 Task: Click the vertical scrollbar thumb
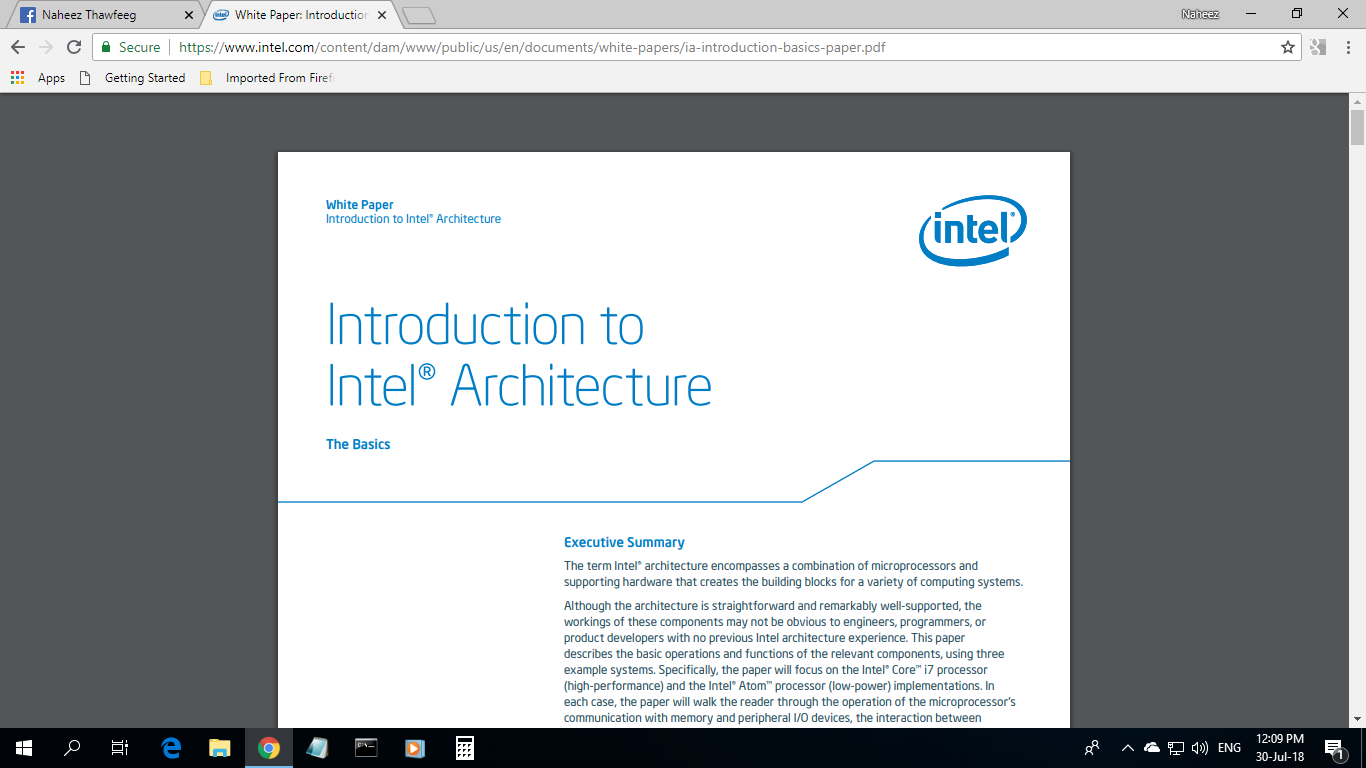1357,128
